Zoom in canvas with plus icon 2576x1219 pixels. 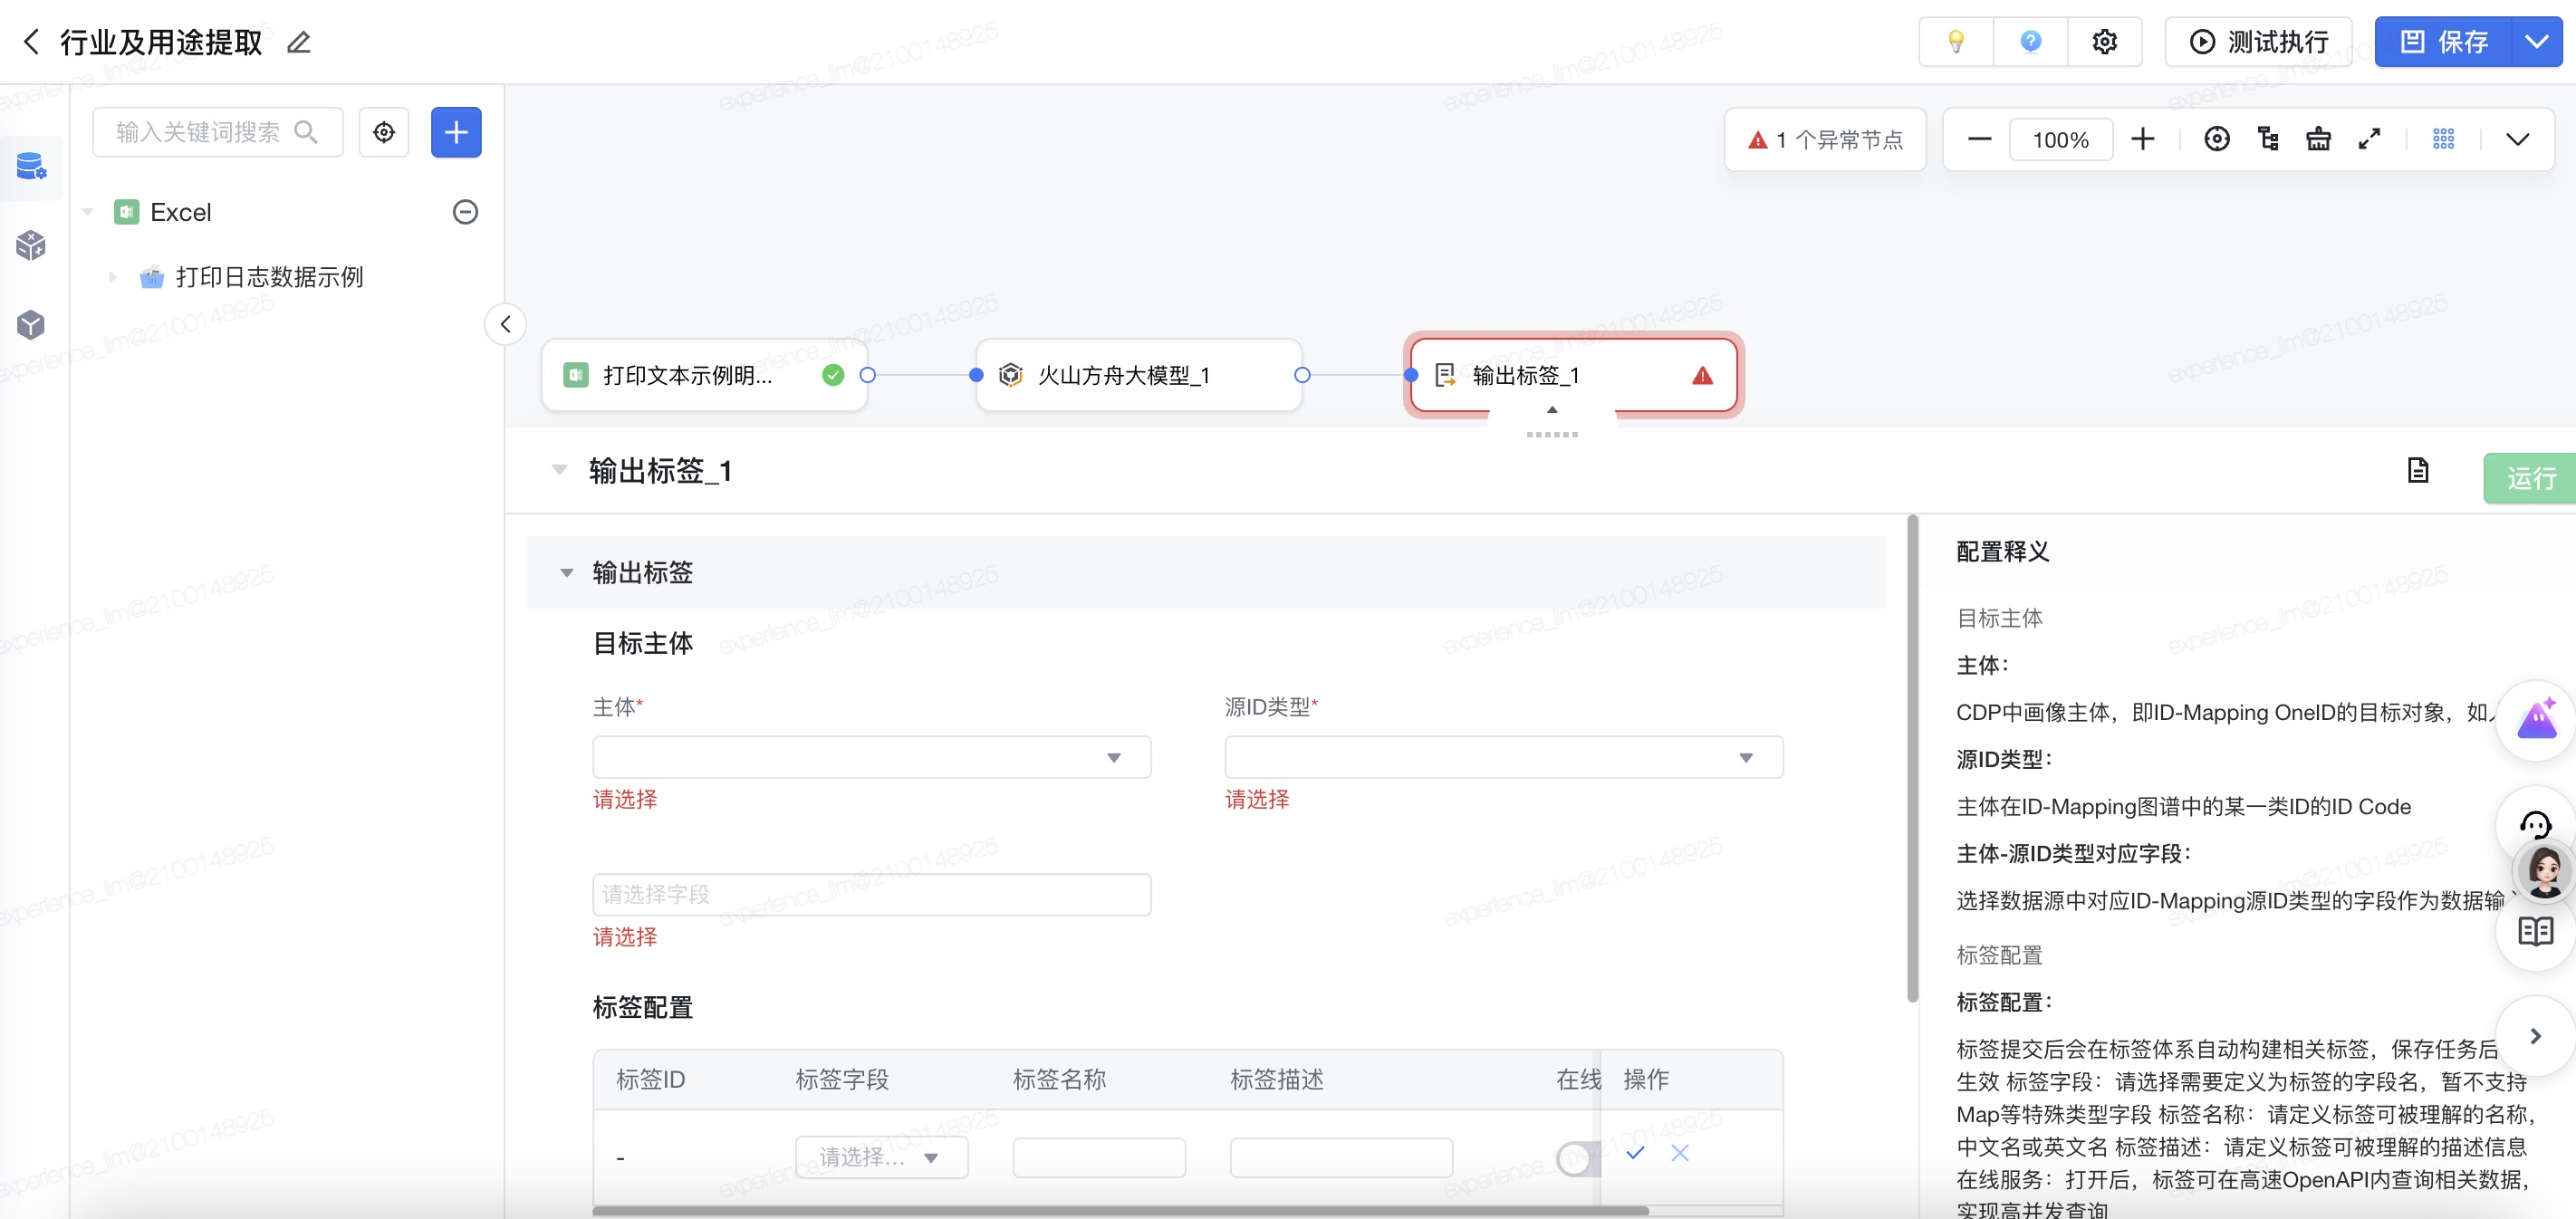[x=2142, y=139]
